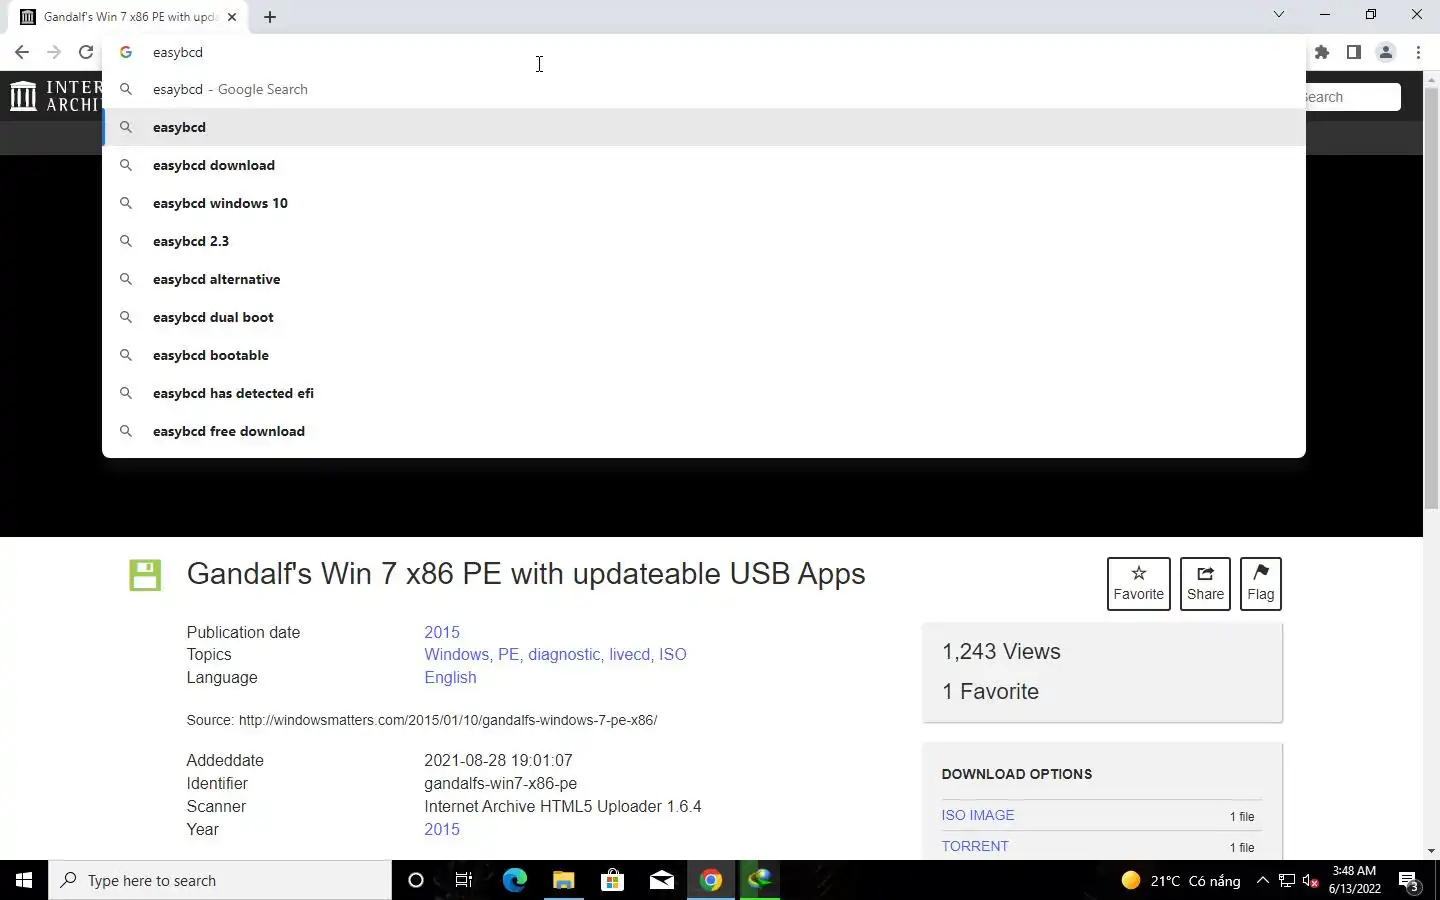This screenshot has width=1440, height=900.
Task: Open the tab search chevron in title bar
Action: (1278, 14)
